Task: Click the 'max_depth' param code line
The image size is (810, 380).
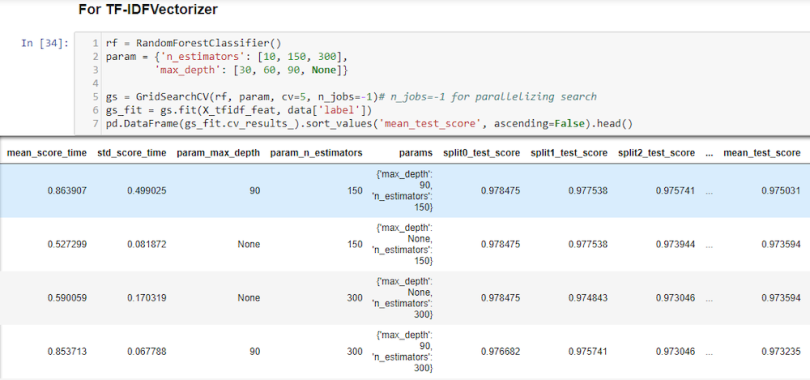Action: (252, 70)
